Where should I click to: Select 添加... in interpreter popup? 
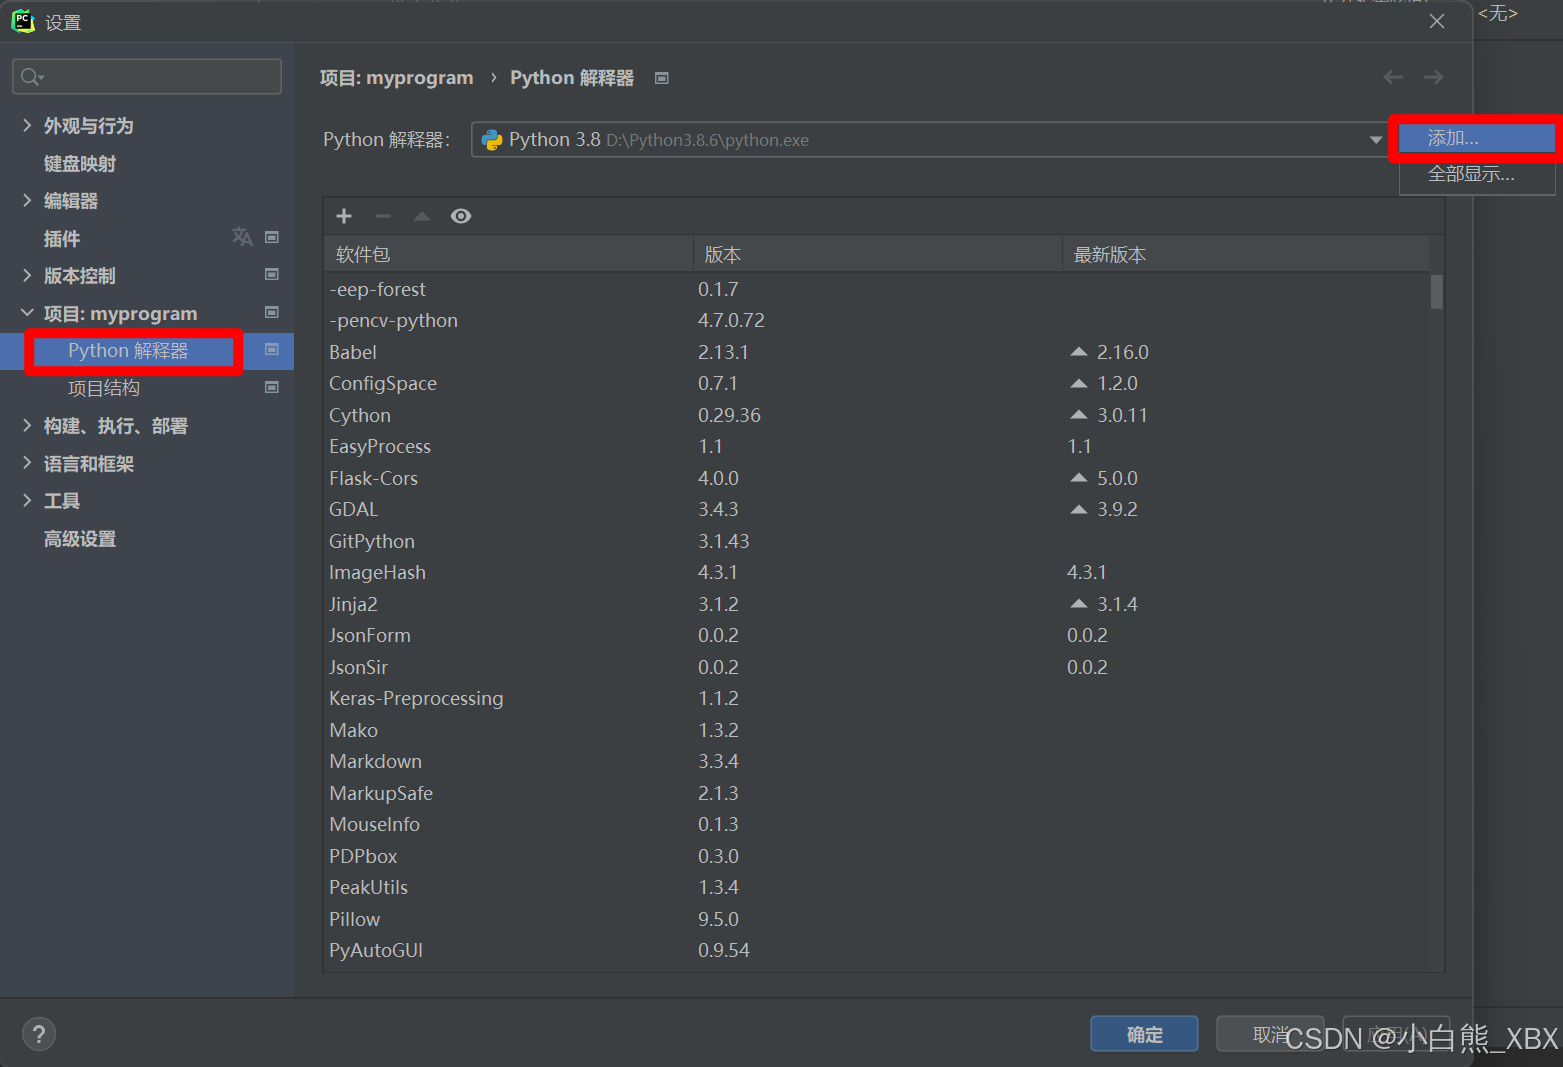1476,138
